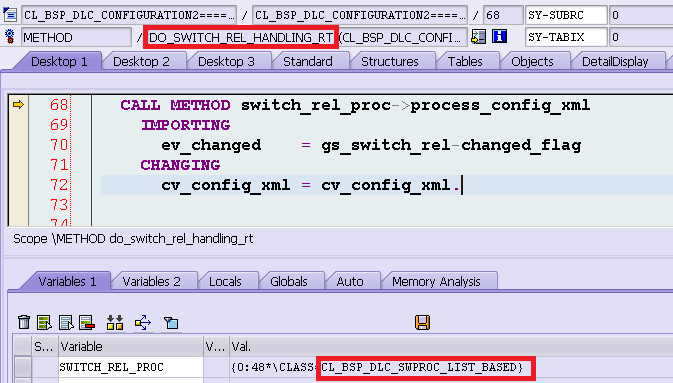673x383 pixels.
Task: Switch to the Desktop 2 tab
Action: coord(141,61)
